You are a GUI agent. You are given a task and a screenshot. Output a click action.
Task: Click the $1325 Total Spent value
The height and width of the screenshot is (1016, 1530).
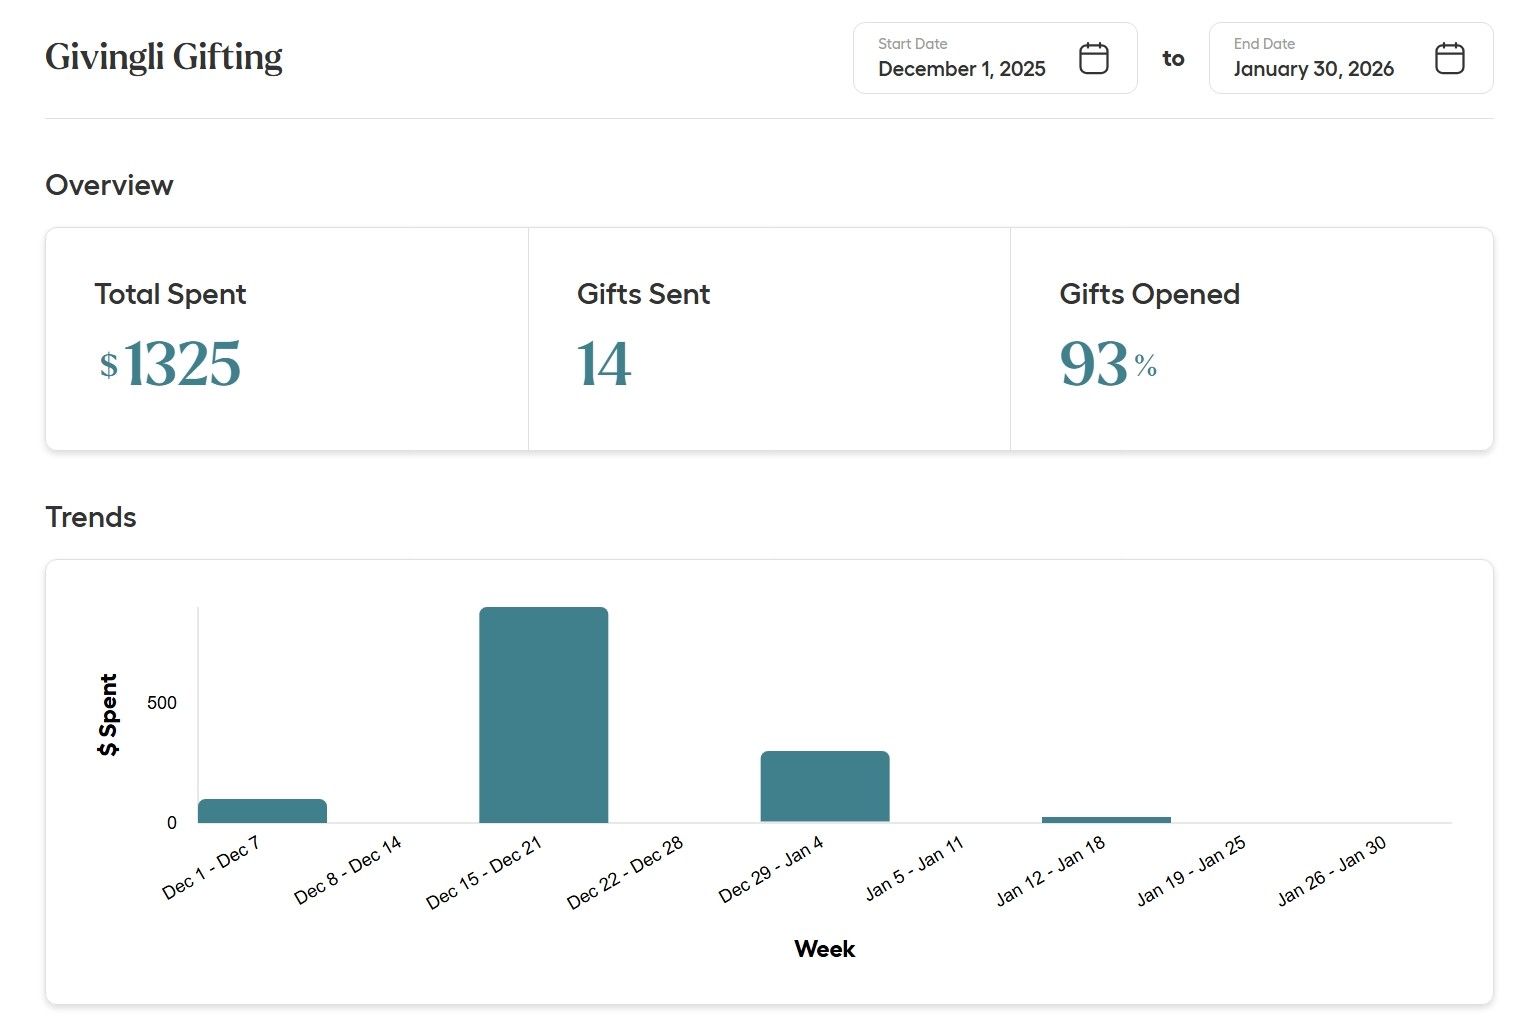click(171, 364)
